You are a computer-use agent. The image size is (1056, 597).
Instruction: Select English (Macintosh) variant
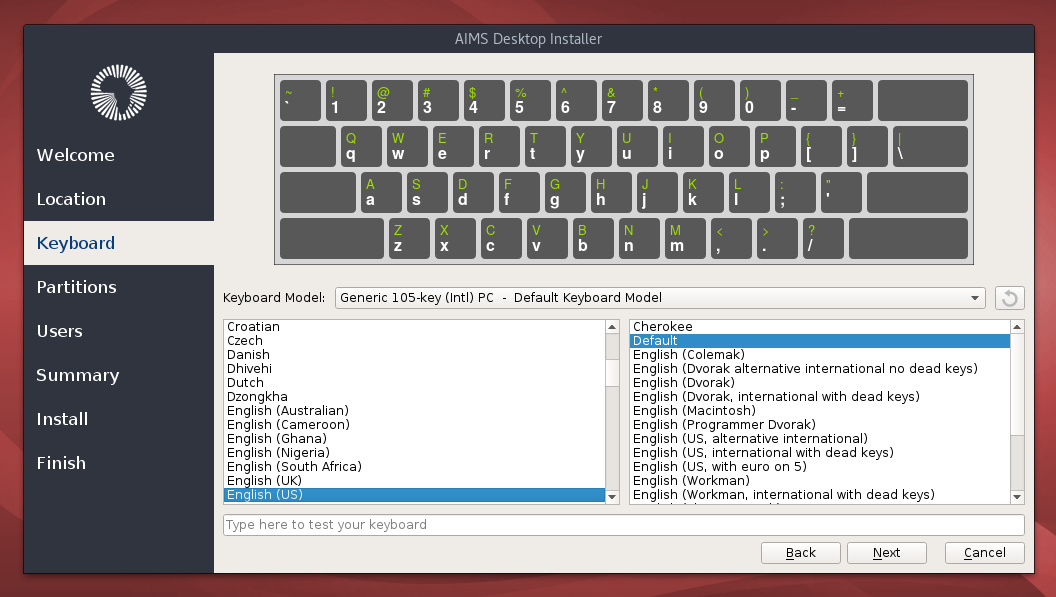coord(820,410)
